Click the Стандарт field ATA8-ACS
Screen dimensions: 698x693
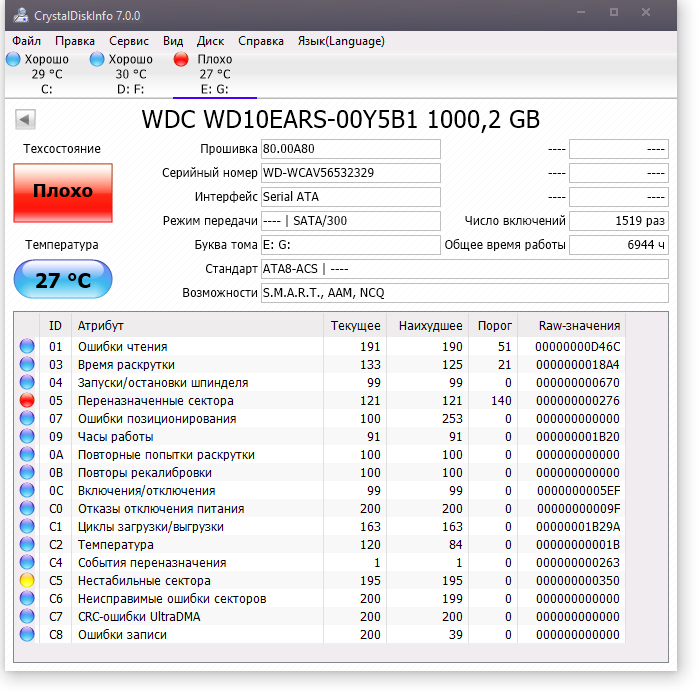pyautogui.click(x=465, y=269)
